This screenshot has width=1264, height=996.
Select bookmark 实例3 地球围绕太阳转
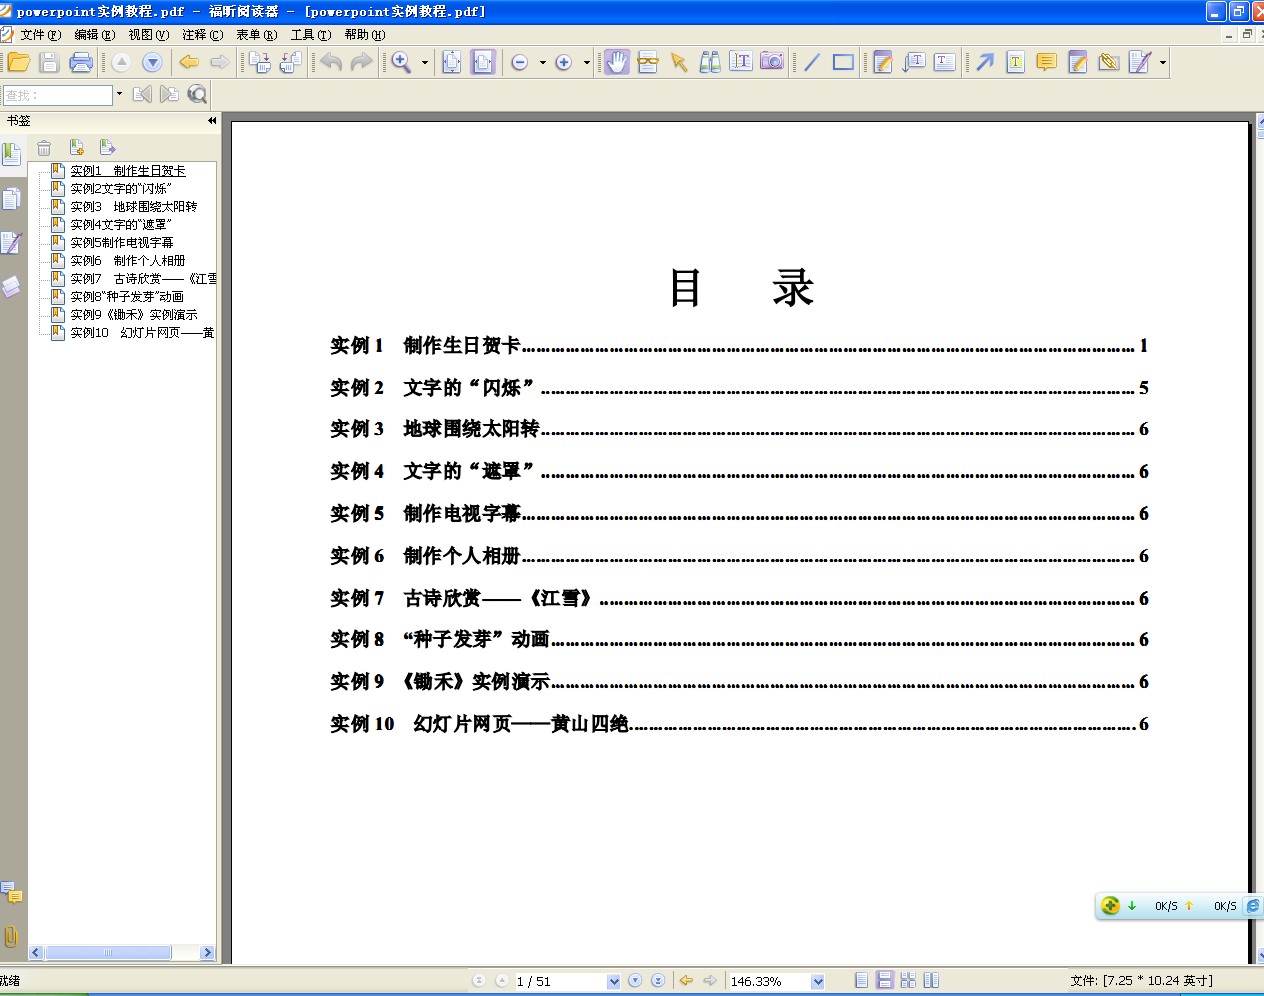coord(134,207)
